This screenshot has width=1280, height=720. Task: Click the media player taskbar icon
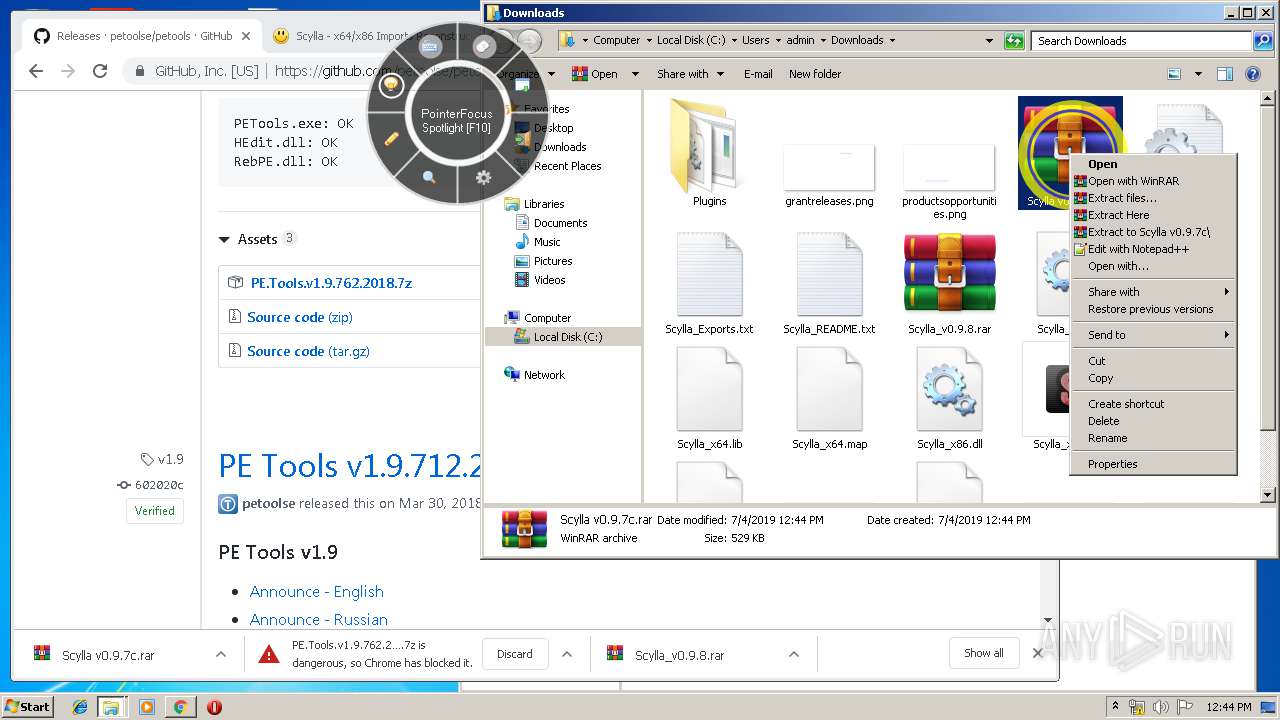(147, 707)
